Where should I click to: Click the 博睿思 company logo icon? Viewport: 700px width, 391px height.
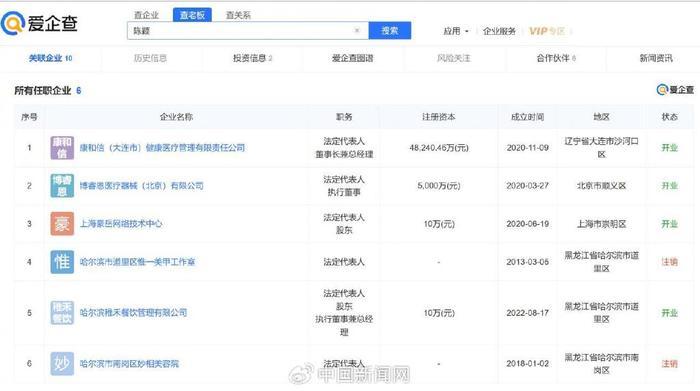pos(62,186)
